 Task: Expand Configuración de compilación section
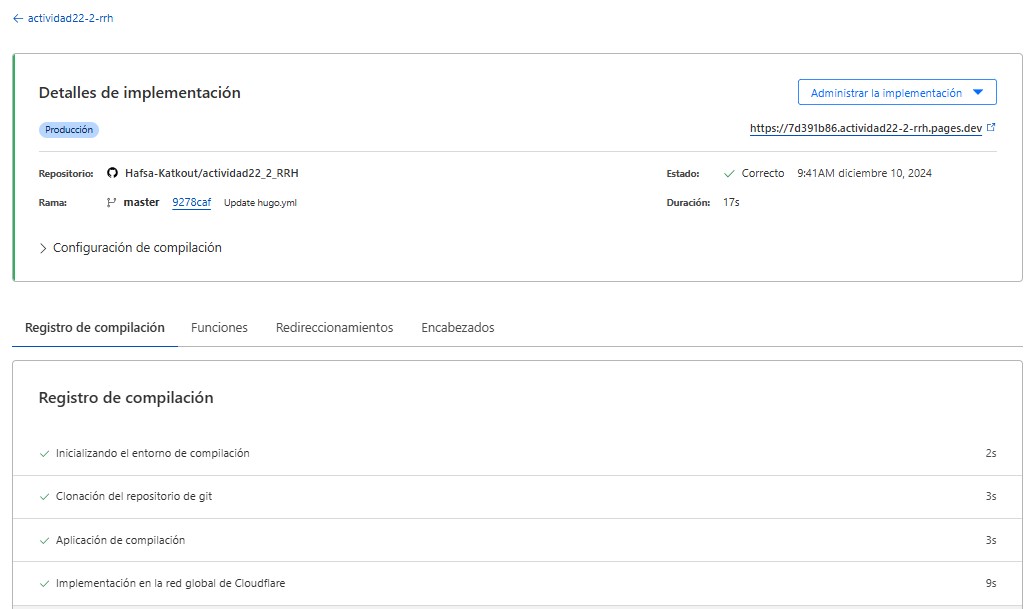[130, 247]
